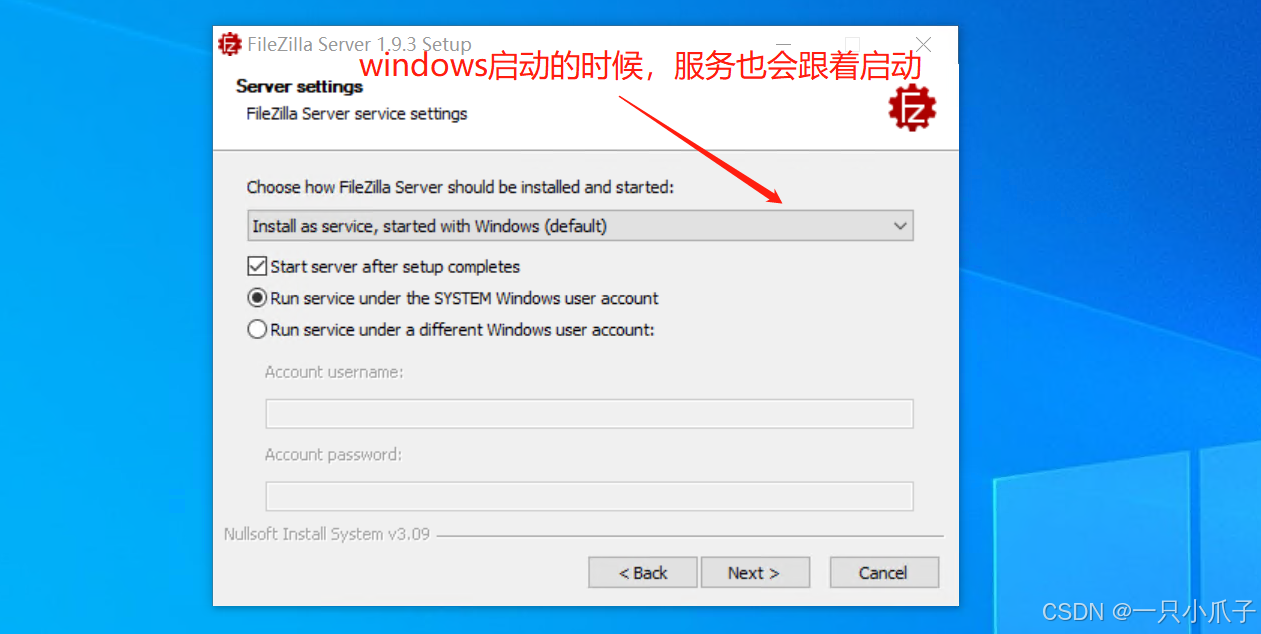The image size is (1261, 634).
Task: Click the FileZilla icon in the title bar
Action: click(x=230, y=44)
